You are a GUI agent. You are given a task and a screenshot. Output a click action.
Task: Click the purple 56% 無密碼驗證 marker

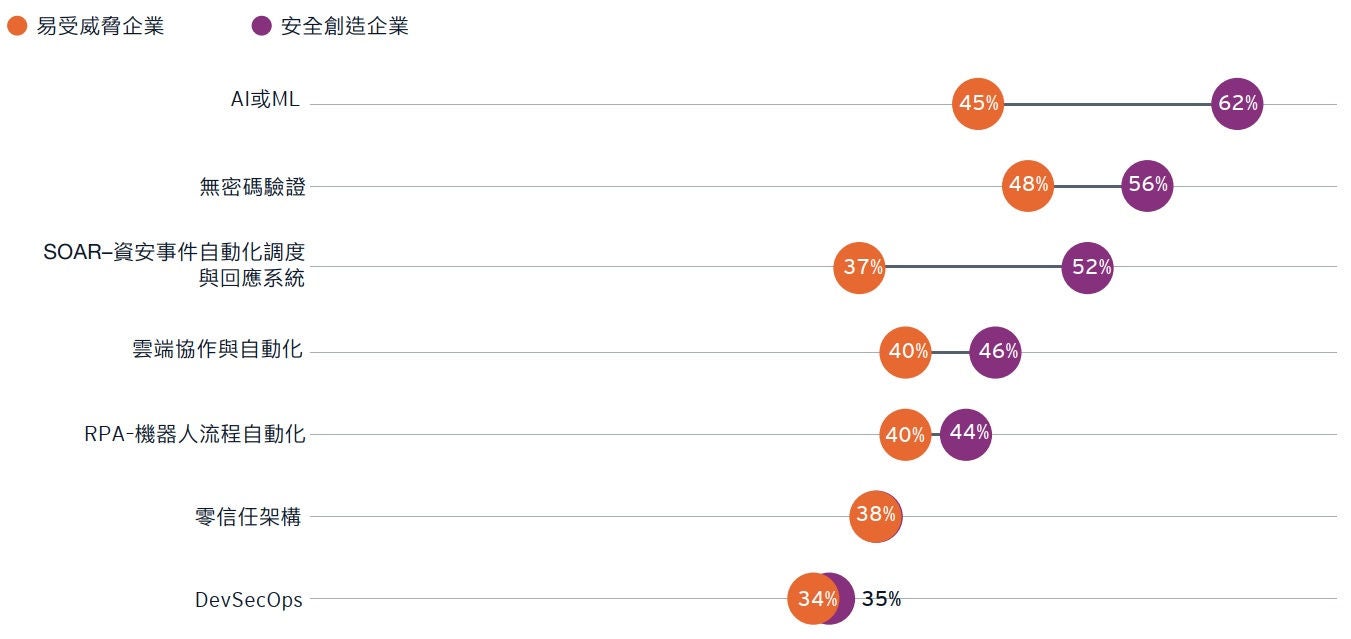point(1147,185)
